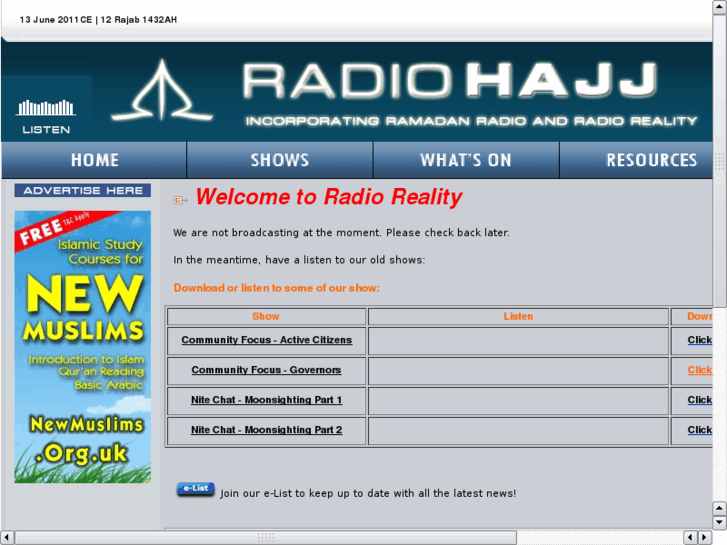Click the horizontal scrollbar right arrow at far right
Screen dimensions: 727x545
coord(705,537)
